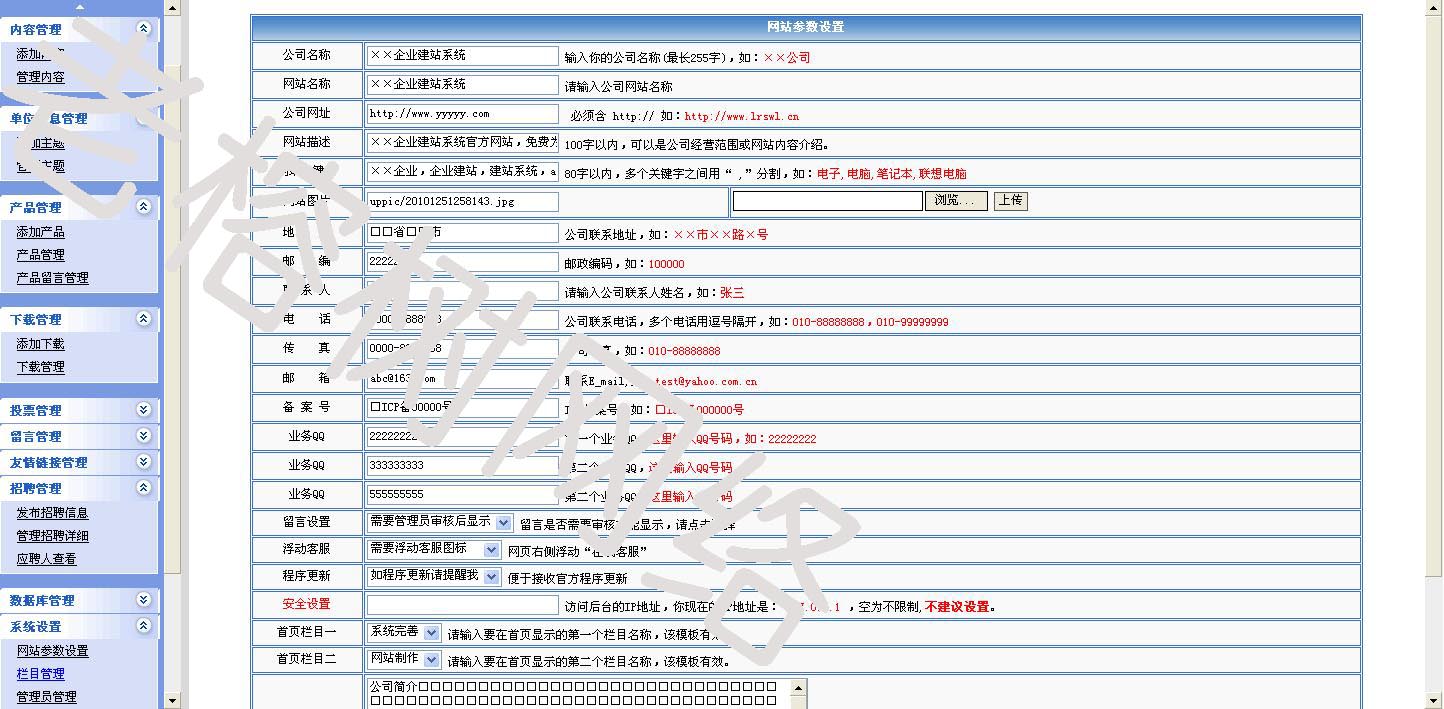Open the 浮动客服 dropdown
The width and height of the screenshot is (1444, 709).
491,550
